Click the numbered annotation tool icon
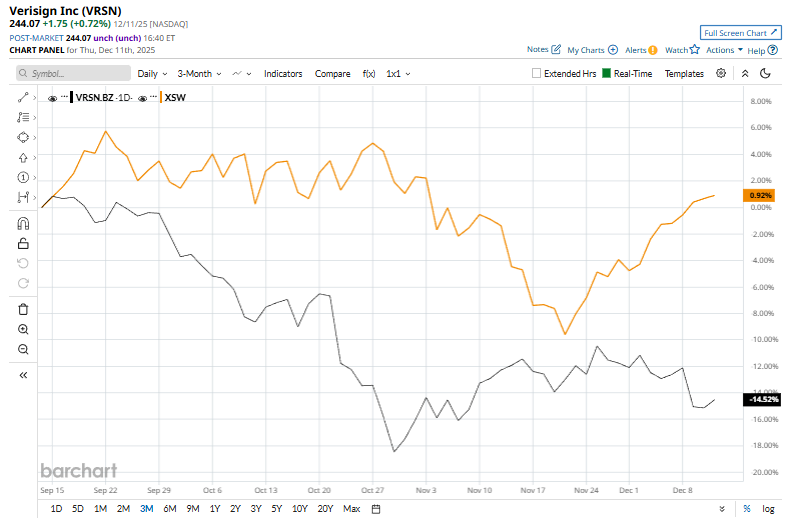This screenshot has height=523, width=785. pos(23,178)
